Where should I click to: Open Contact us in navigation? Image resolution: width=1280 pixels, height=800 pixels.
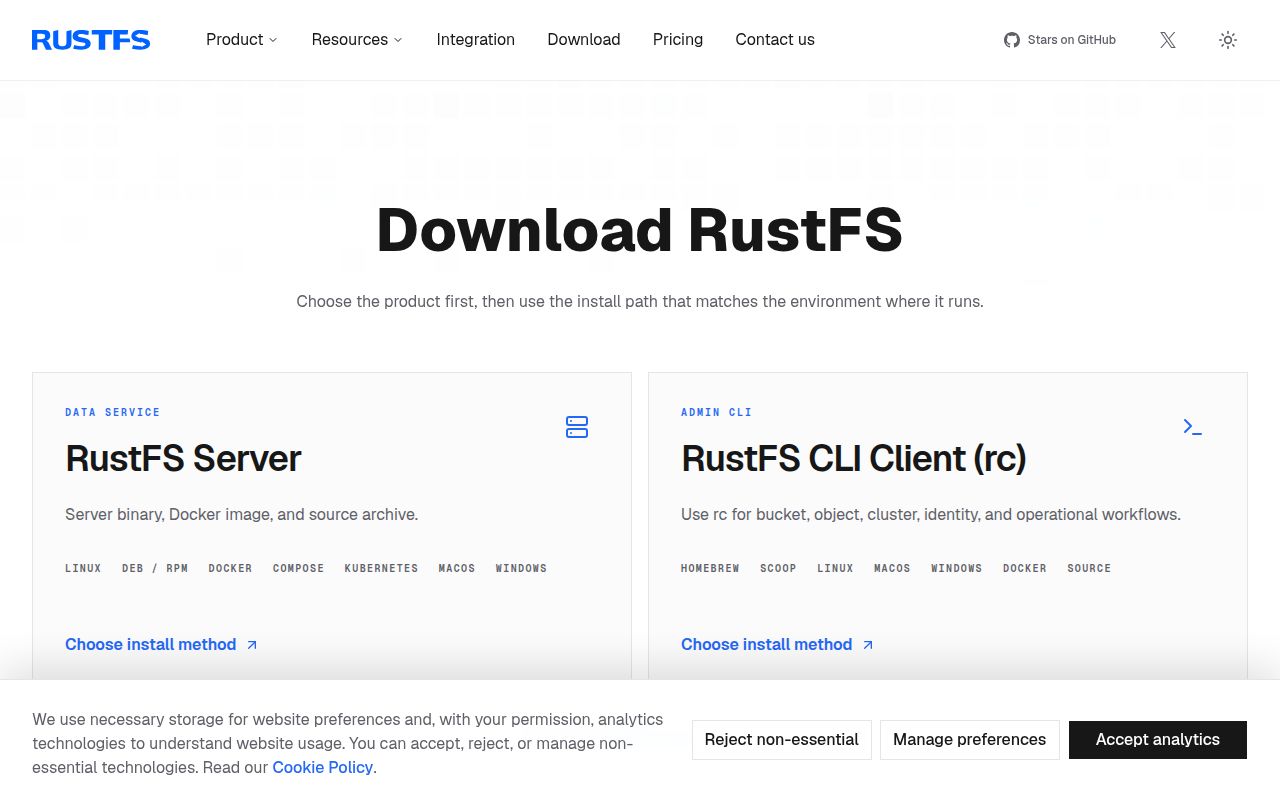(775, 40)
